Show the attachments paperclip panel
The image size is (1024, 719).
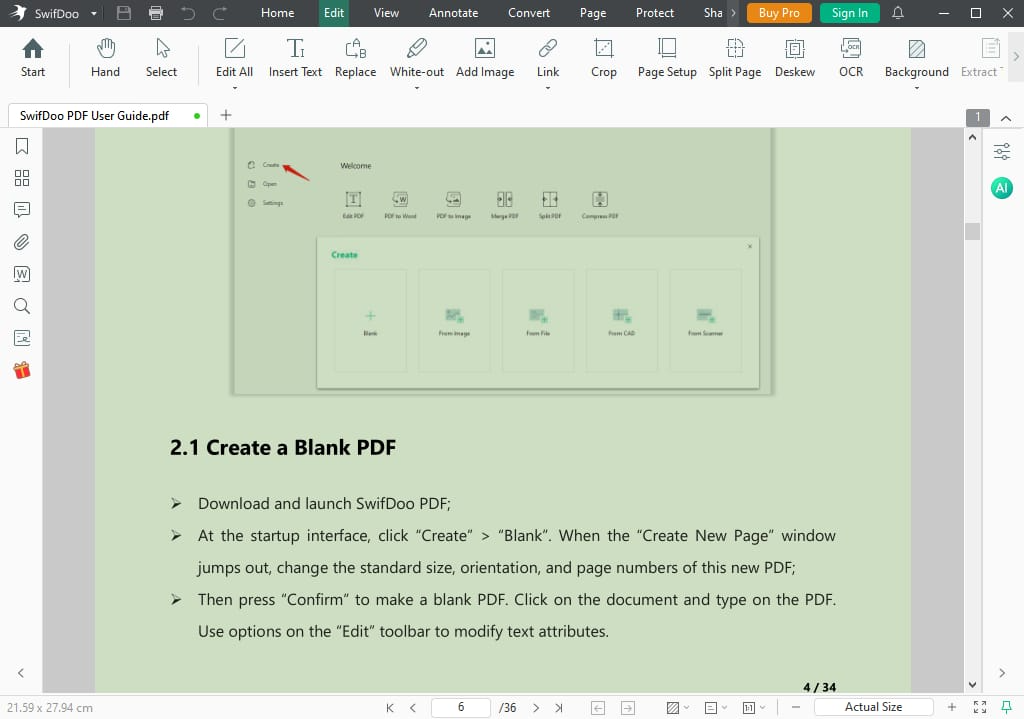point(22,242)
